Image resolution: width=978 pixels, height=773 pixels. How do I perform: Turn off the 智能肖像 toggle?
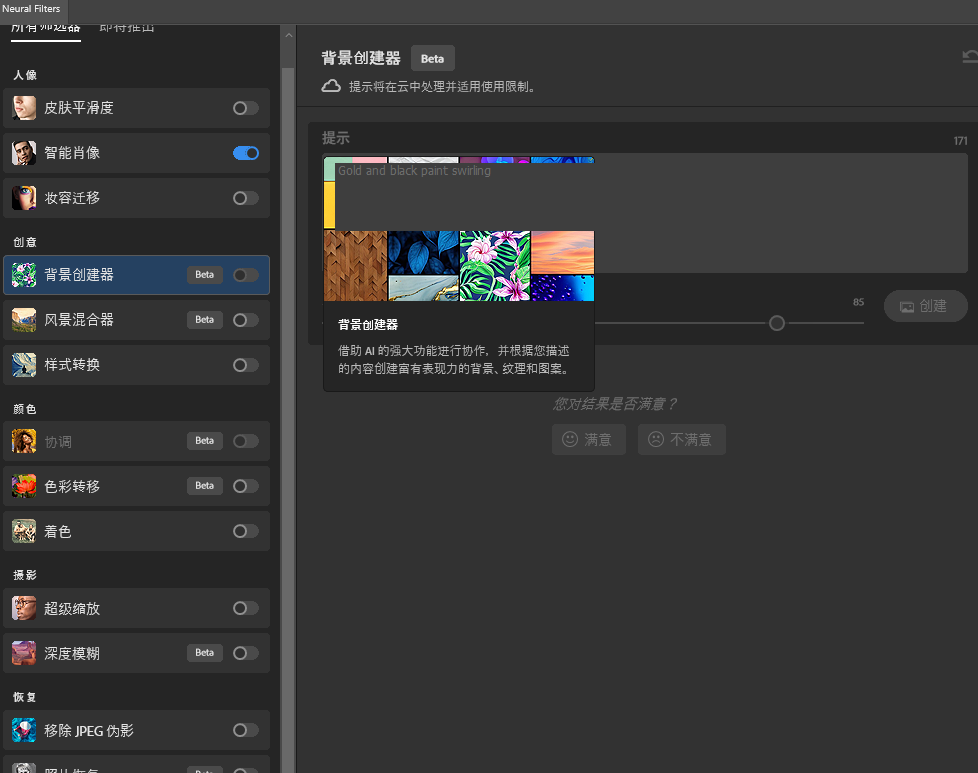(246, 153)
